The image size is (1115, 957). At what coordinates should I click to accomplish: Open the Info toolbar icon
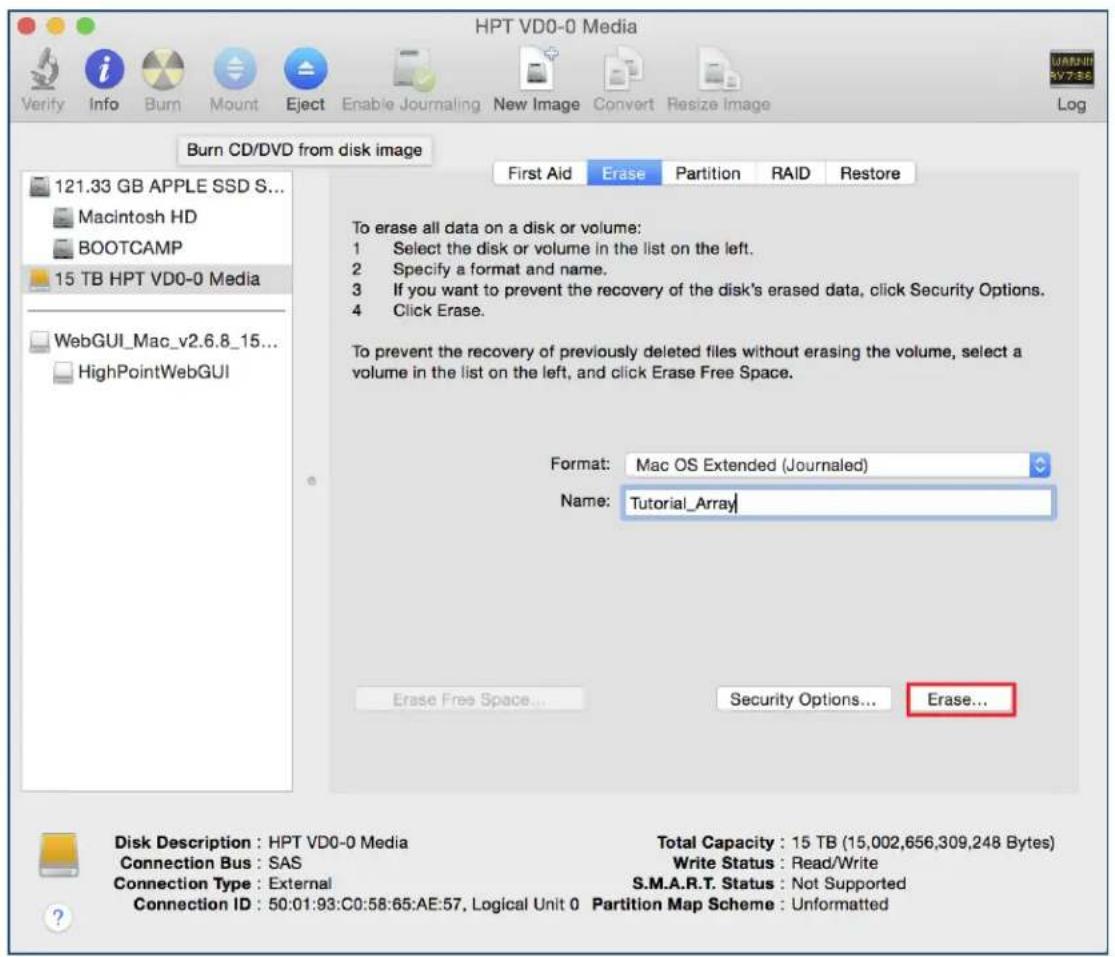click(x=104, y=70)
